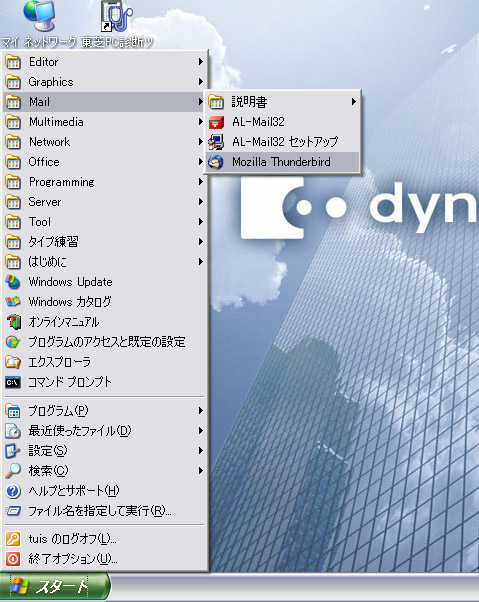Select the Office menu folder
This screenshot has height=602, width=479.
pos(105,162)
